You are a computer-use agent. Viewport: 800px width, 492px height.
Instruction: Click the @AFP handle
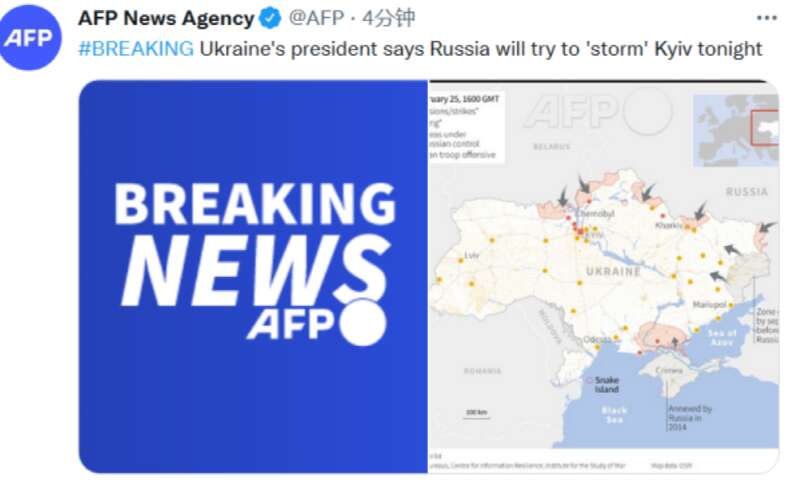316,18
